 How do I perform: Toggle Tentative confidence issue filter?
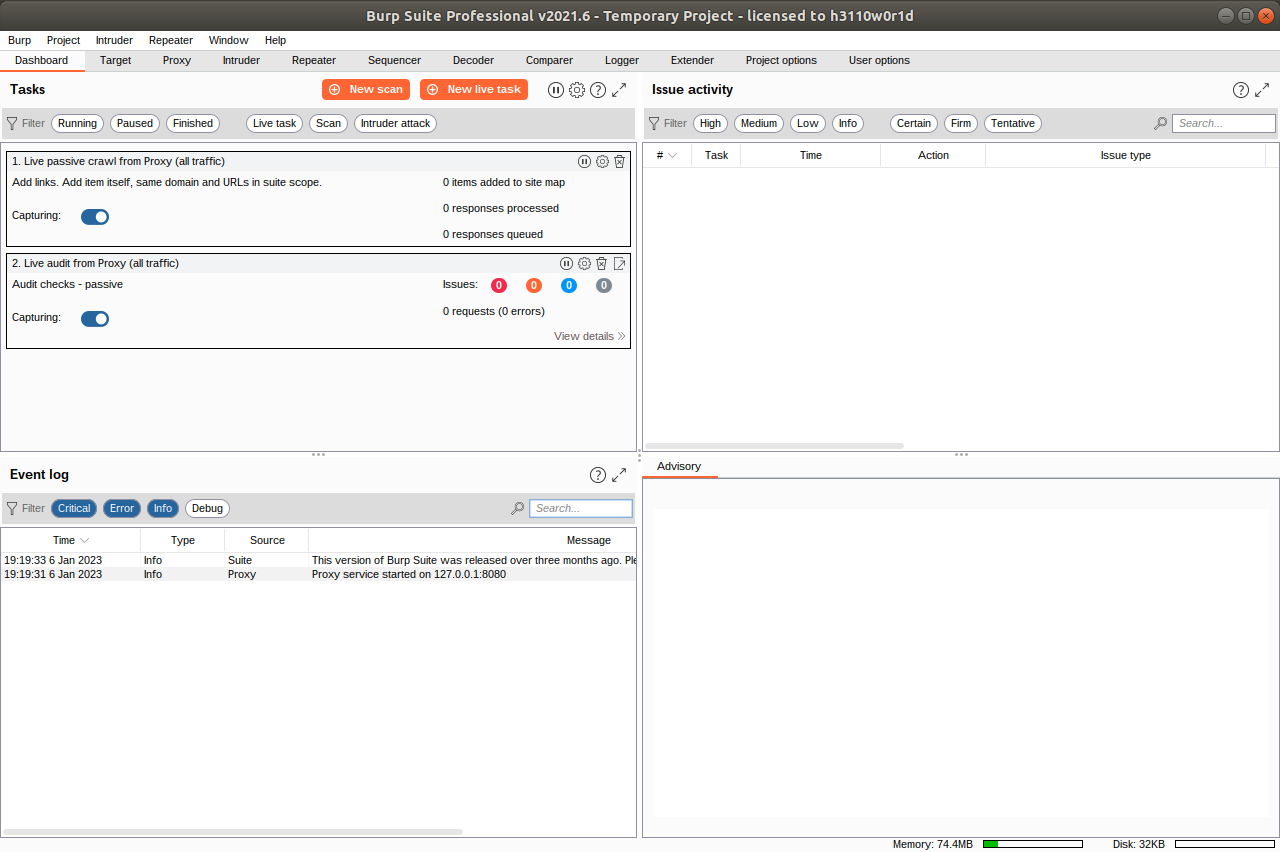pos(1013,124)
